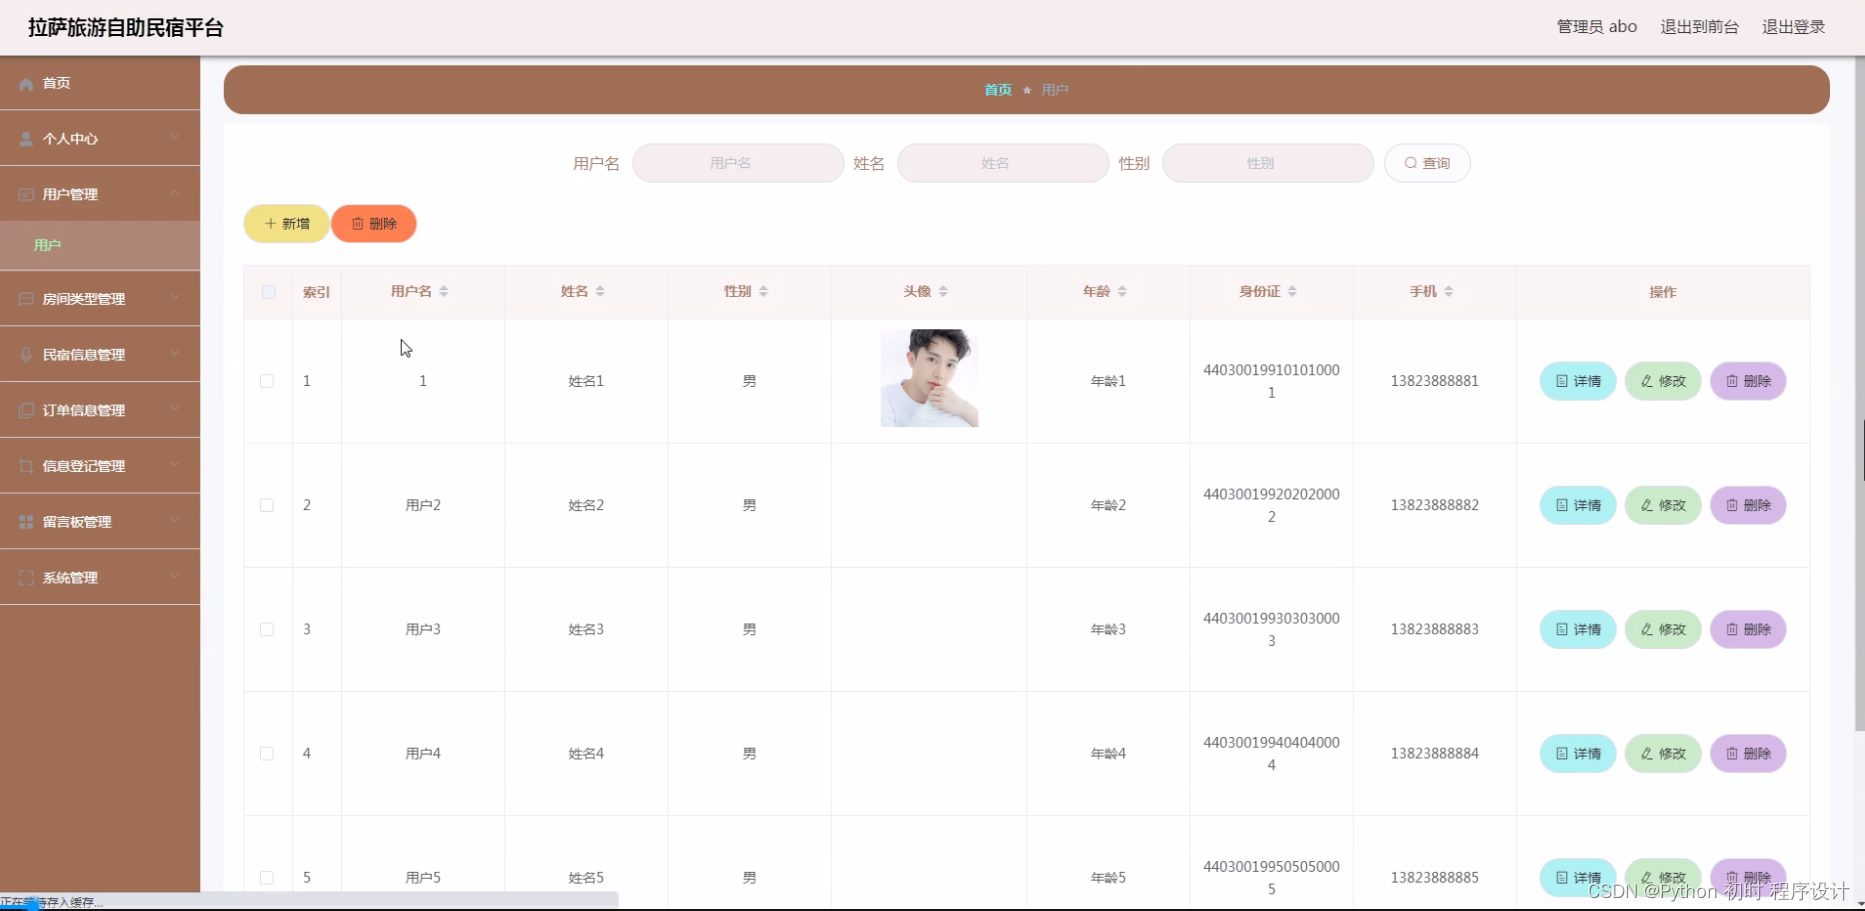Click 修改 for the 用户4 row
Screen dimensions: 1865x911
click(x=1663, y=753)
